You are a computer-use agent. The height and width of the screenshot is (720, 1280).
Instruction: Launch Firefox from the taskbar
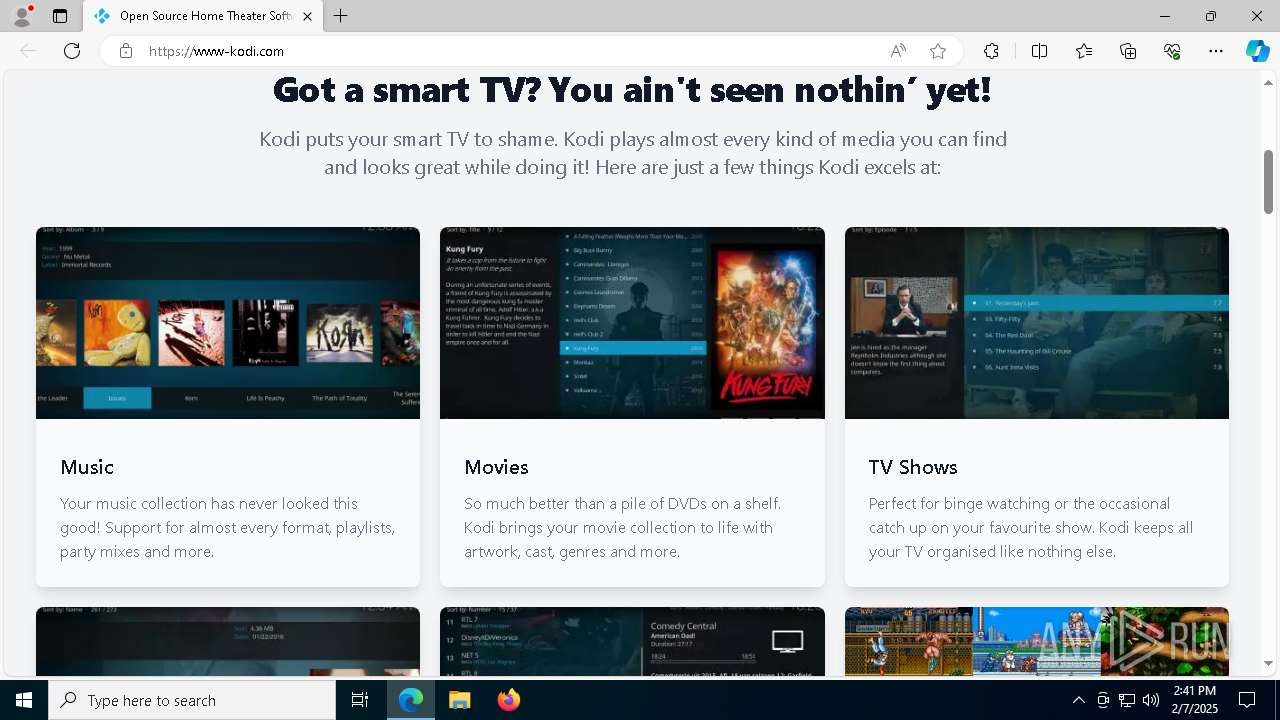coord(508,700)
